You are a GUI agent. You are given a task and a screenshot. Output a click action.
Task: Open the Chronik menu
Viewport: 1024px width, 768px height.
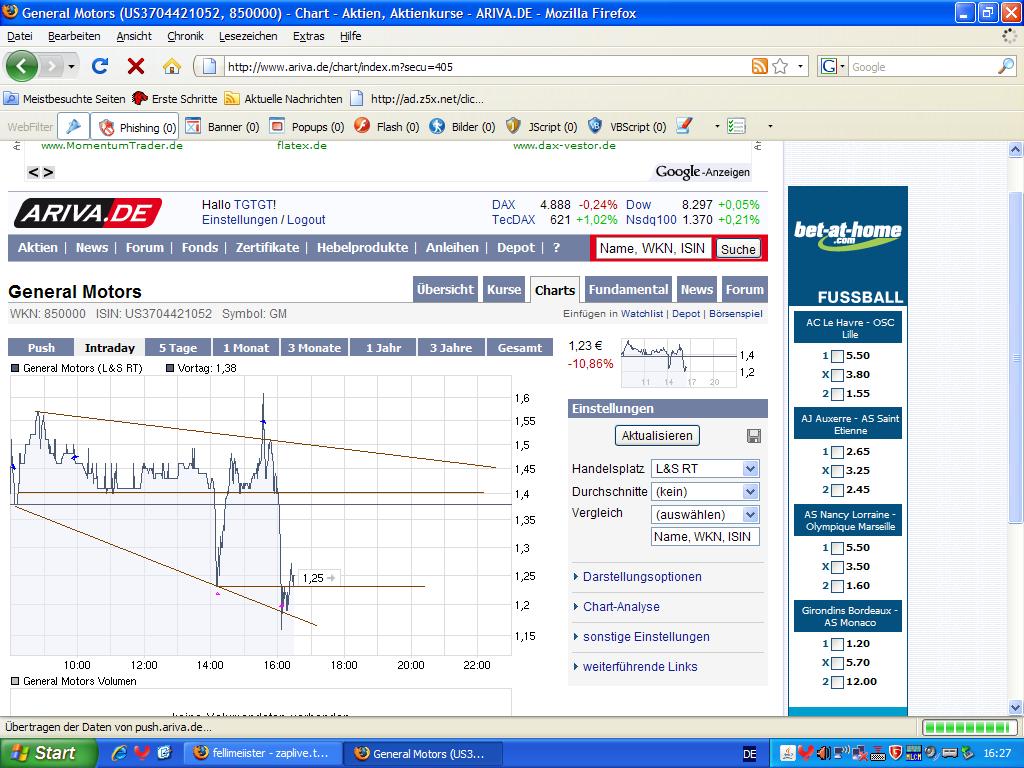point(185,36)
